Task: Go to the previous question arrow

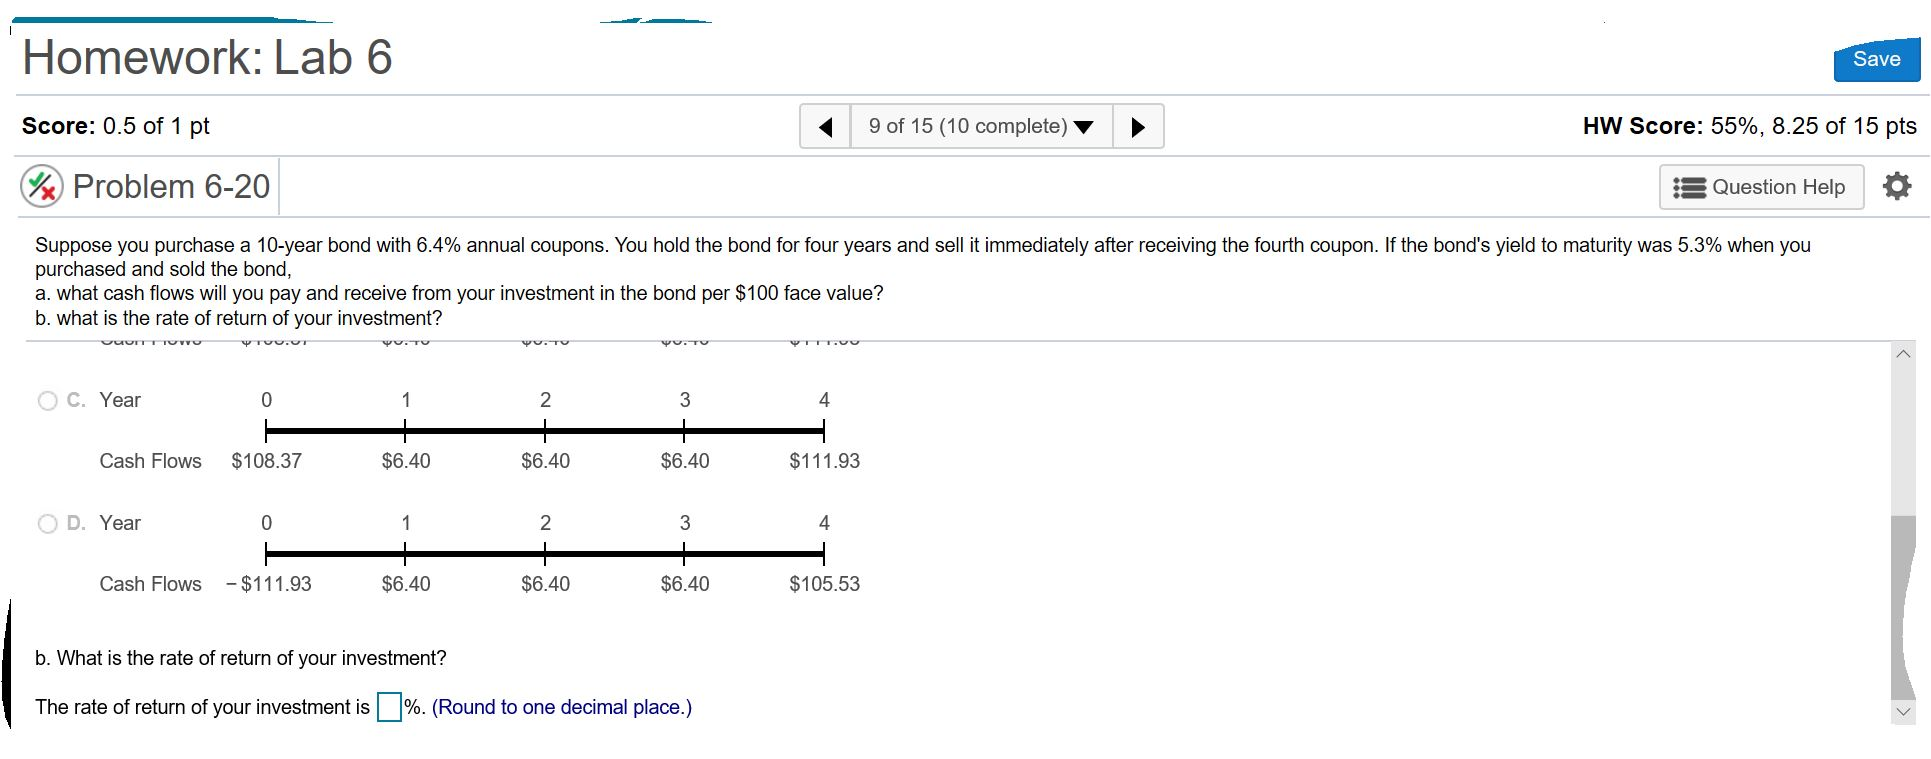Action: point(826,127)
